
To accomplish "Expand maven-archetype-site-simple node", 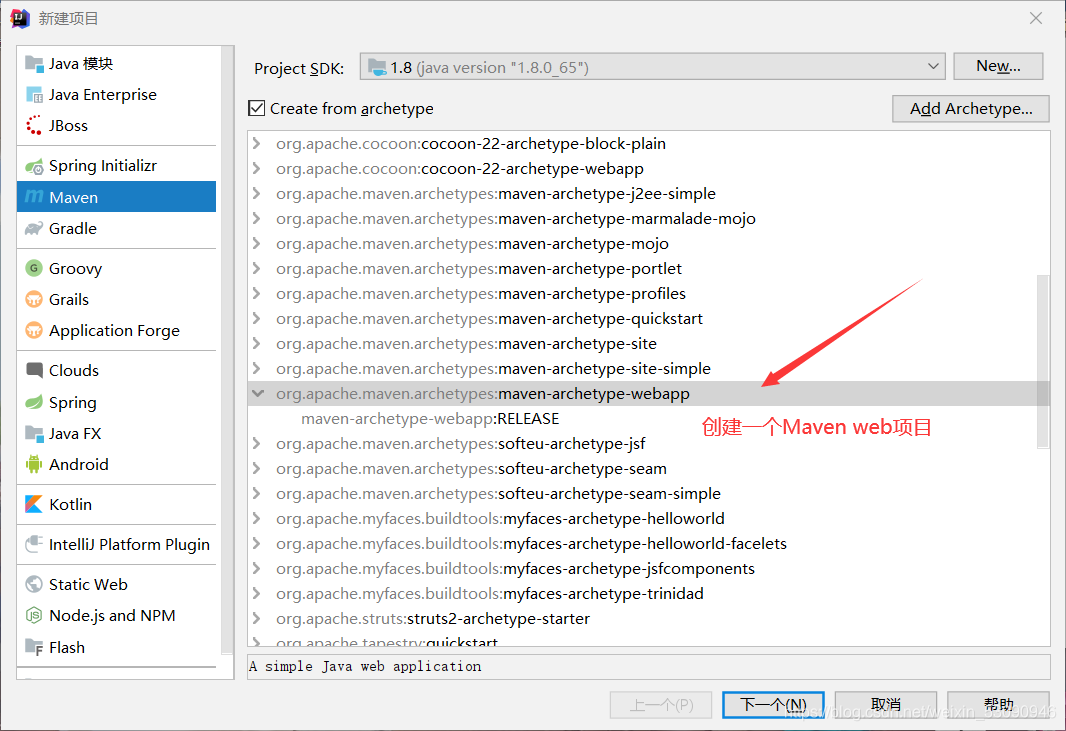I will (x=256, y=368).
